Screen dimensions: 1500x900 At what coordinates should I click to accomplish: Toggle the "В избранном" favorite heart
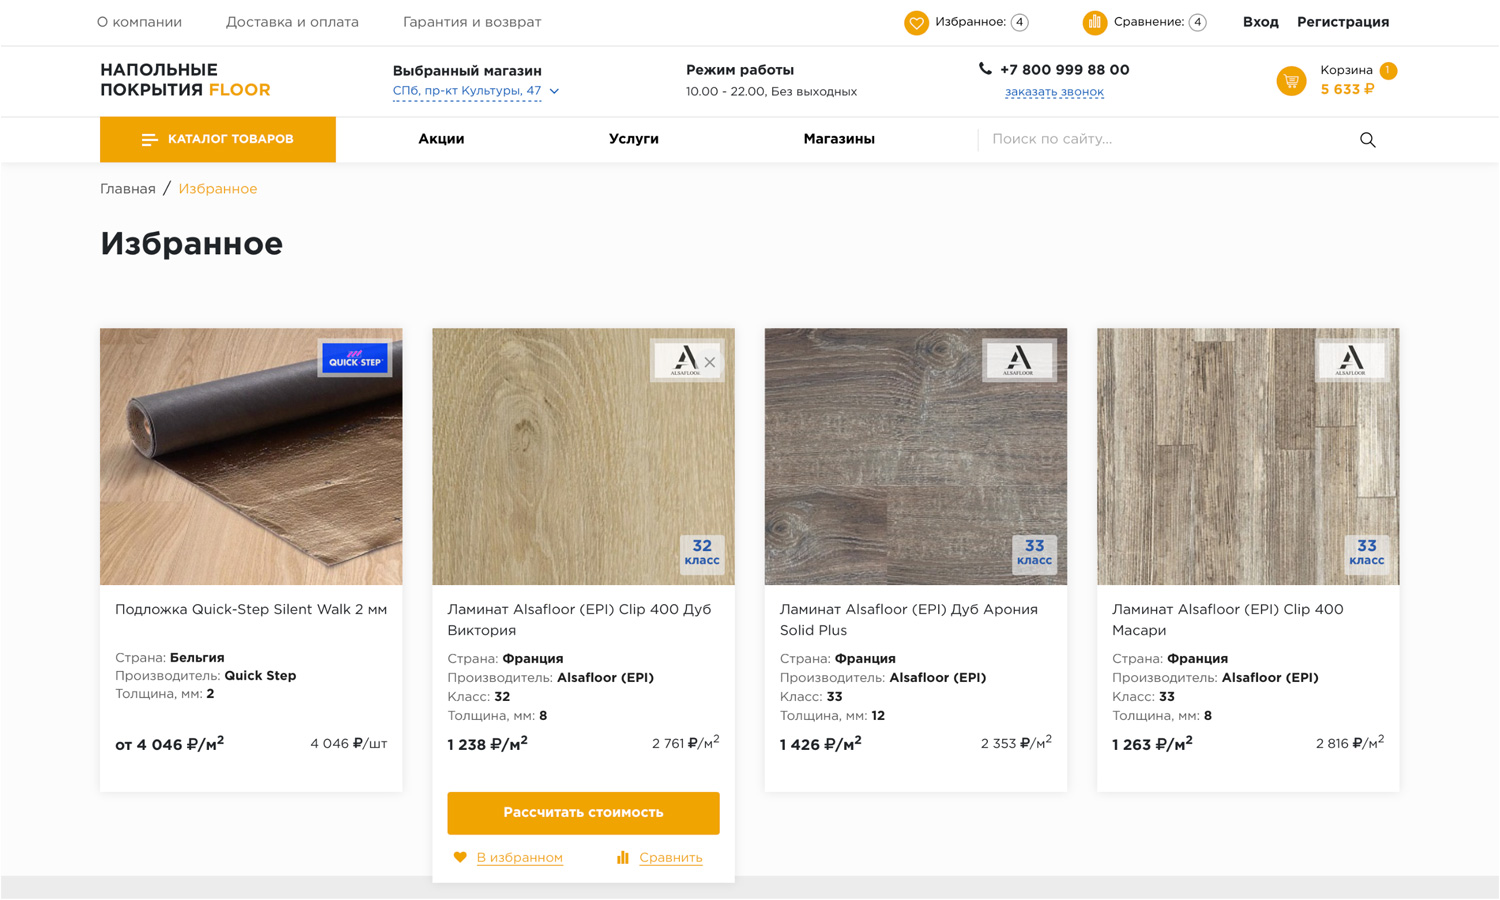tap(460, 857)
